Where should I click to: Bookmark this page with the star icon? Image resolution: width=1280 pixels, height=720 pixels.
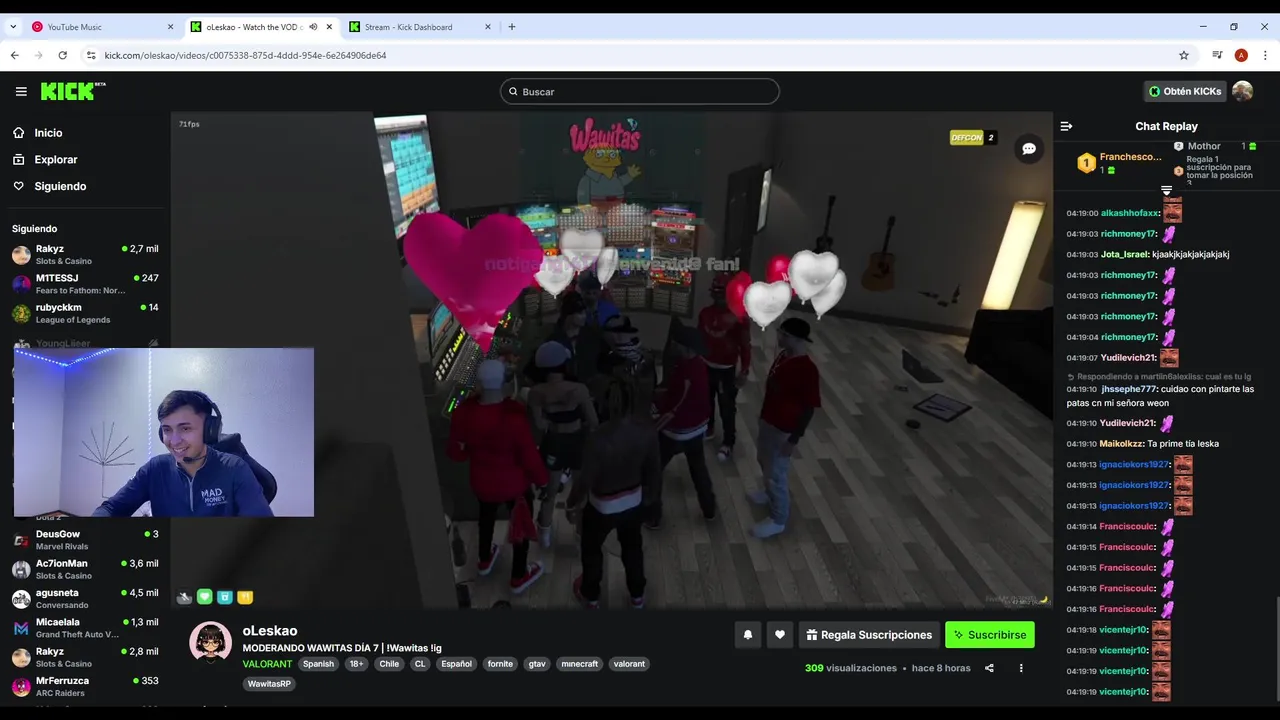[1184, 55]
